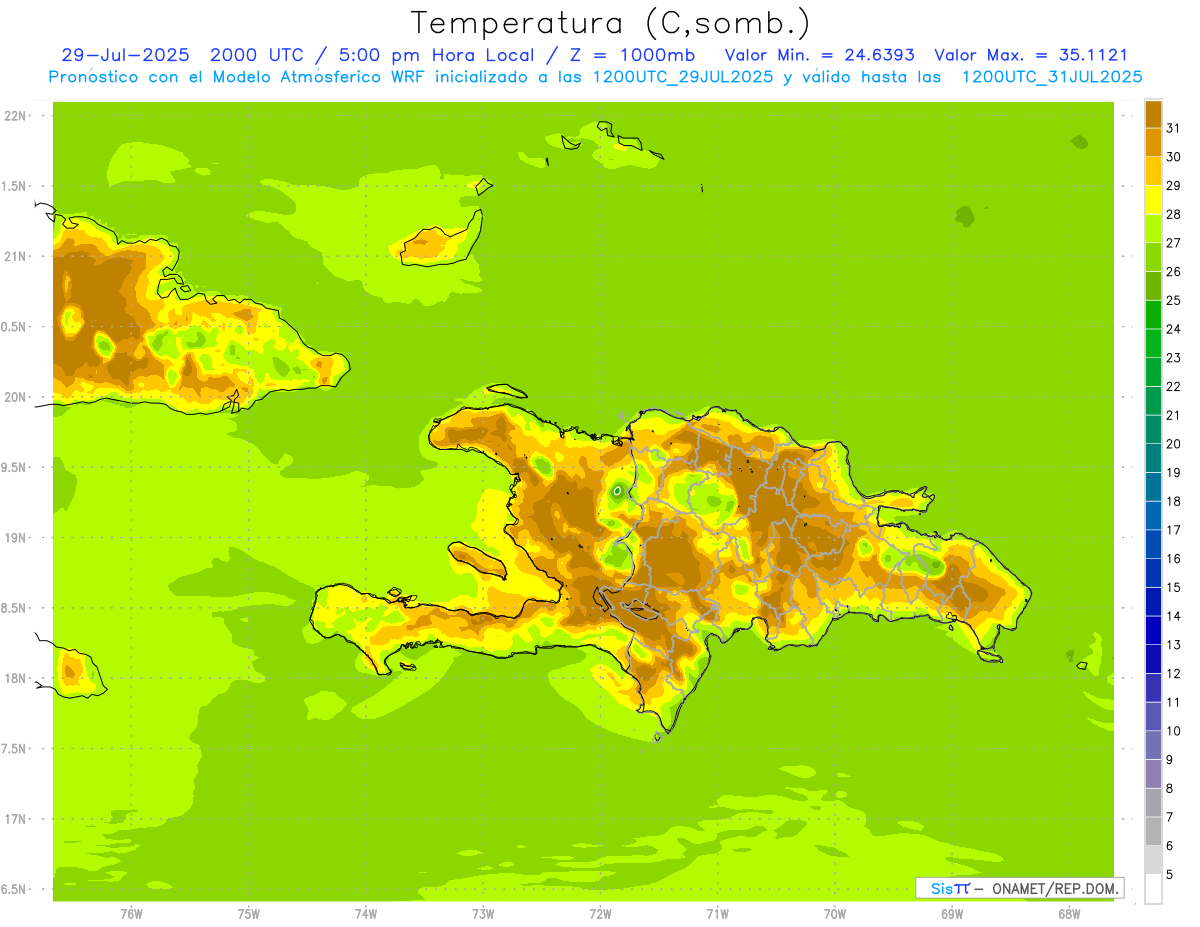Click the gray legend band between 6 and 7
Viewport: 1200px width, 927px height.
[1153, 831]
